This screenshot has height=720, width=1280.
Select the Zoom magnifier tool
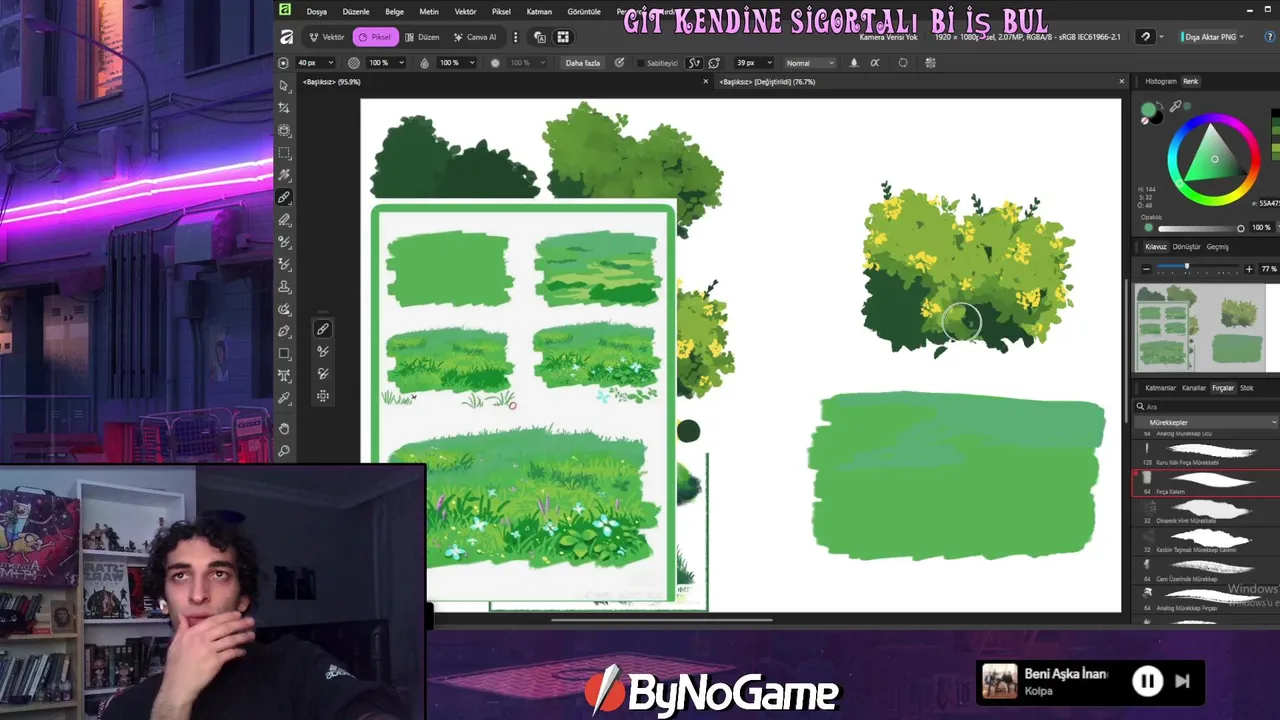(x=284, y=451)
